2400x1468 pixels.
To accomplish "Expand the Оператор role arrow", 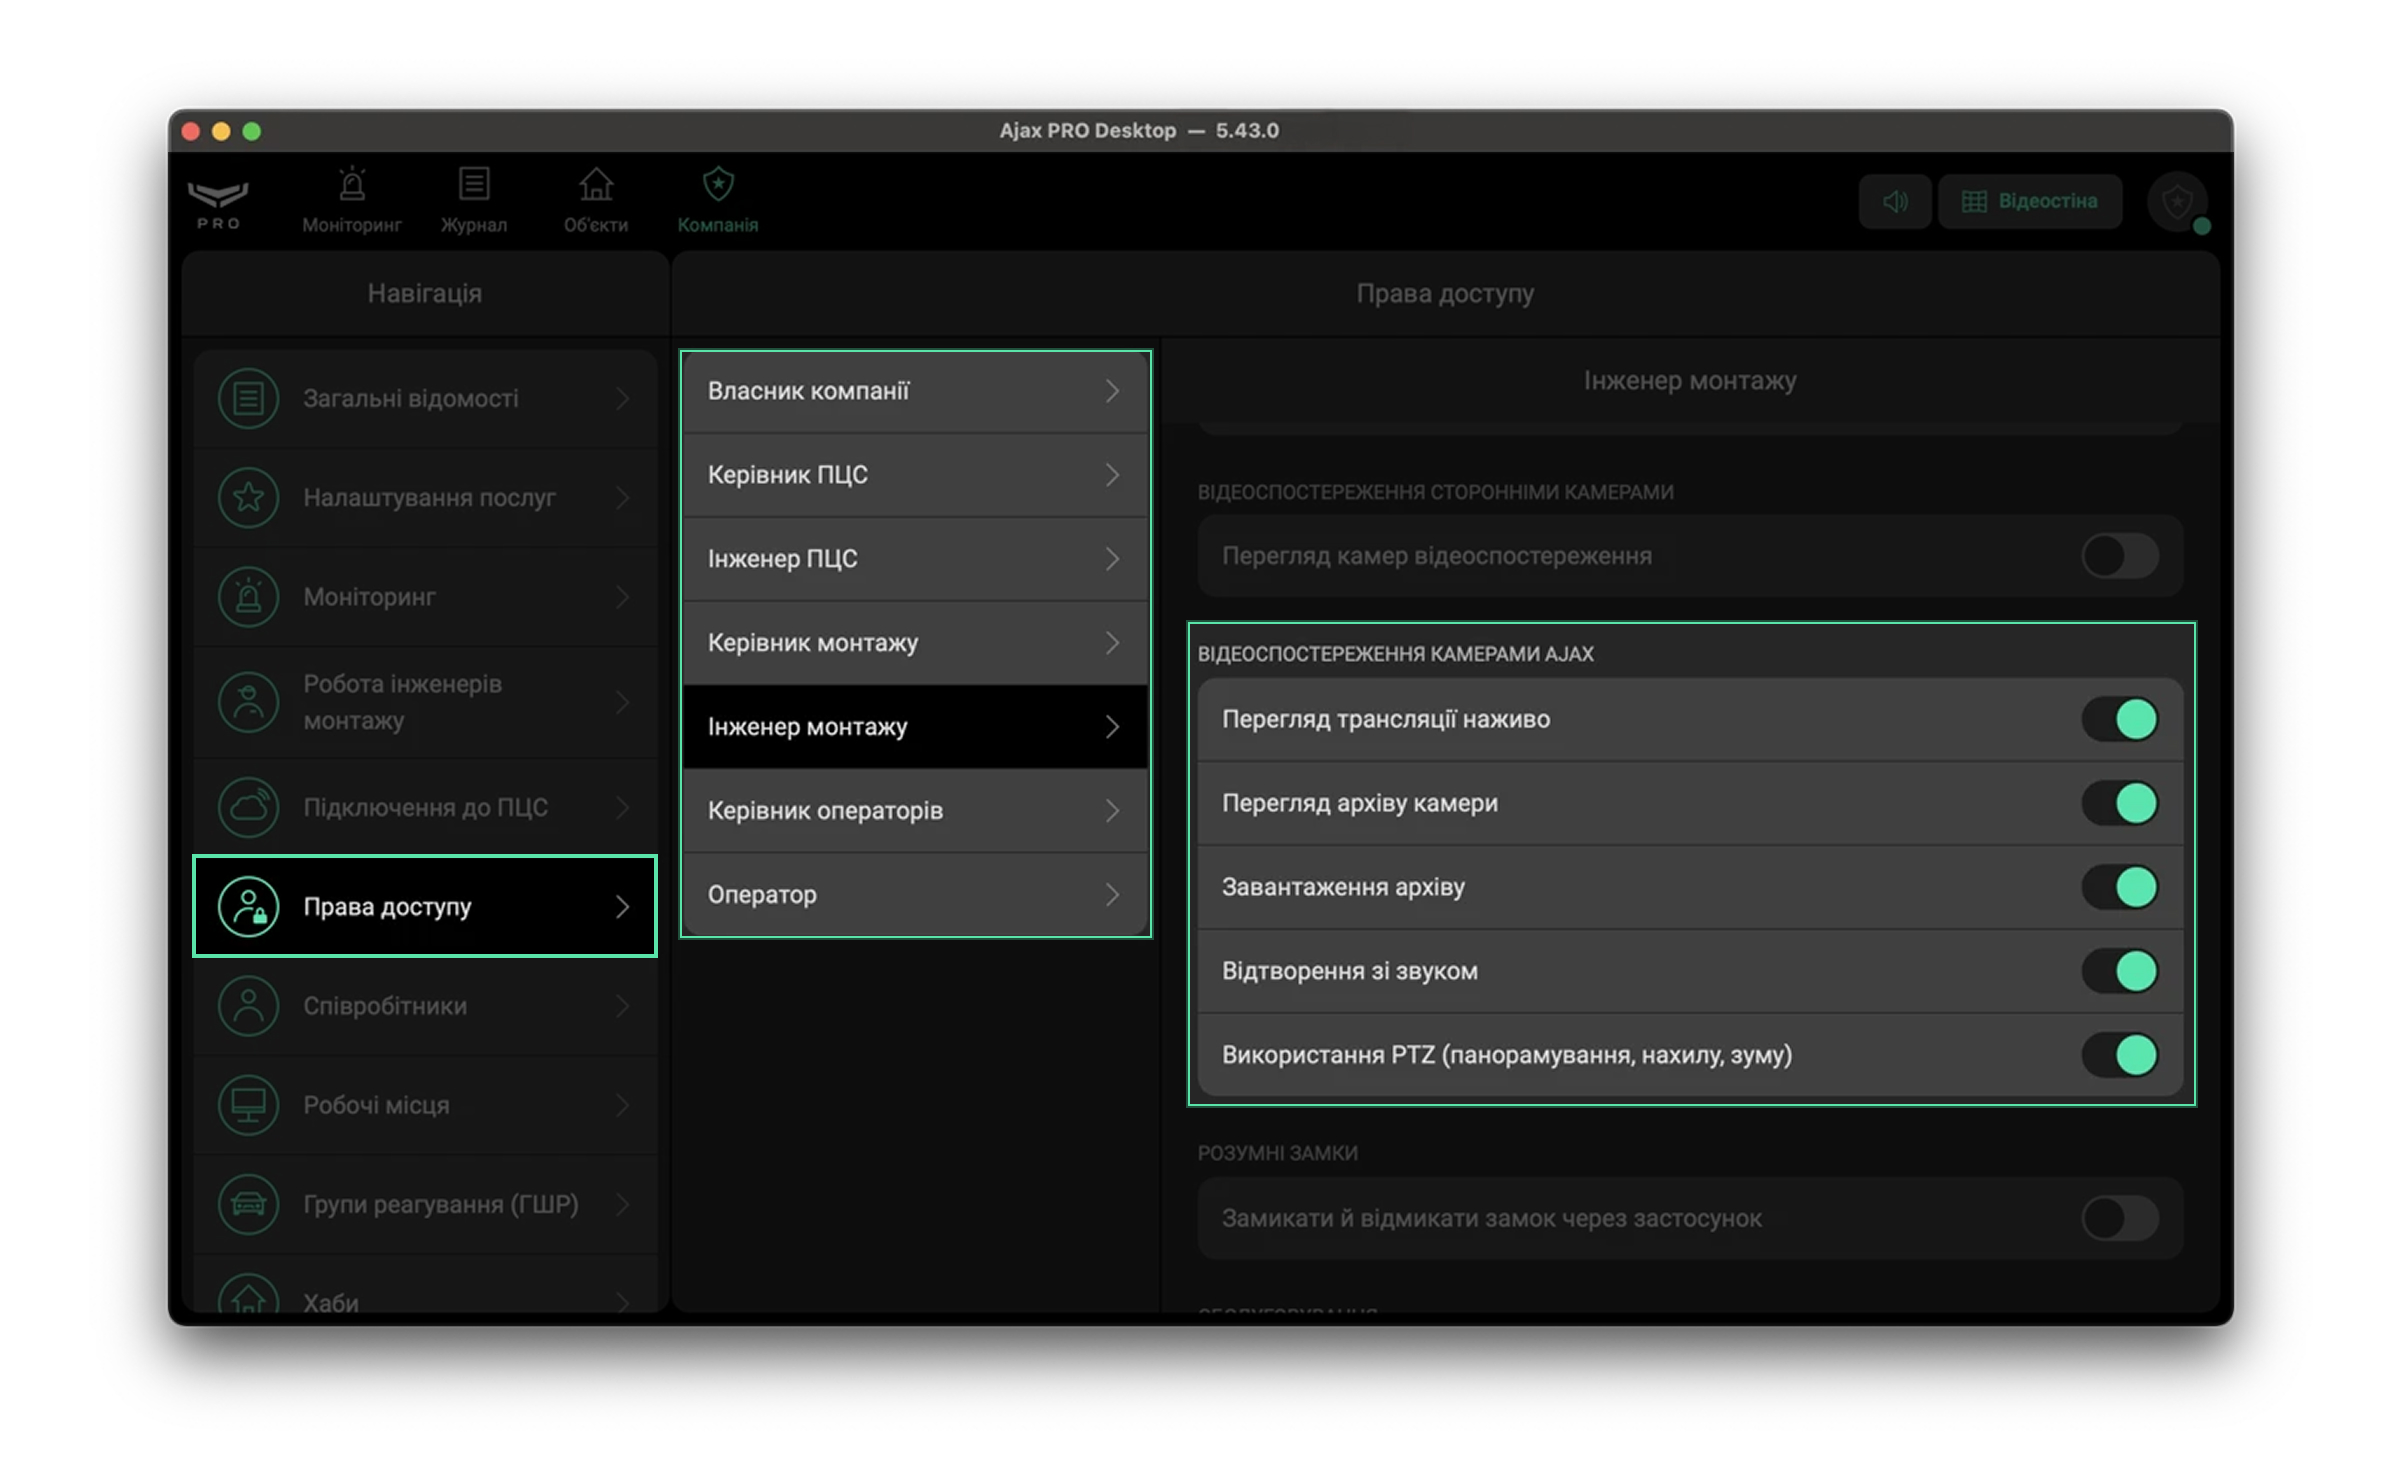I will click(x=1112, y=895).
